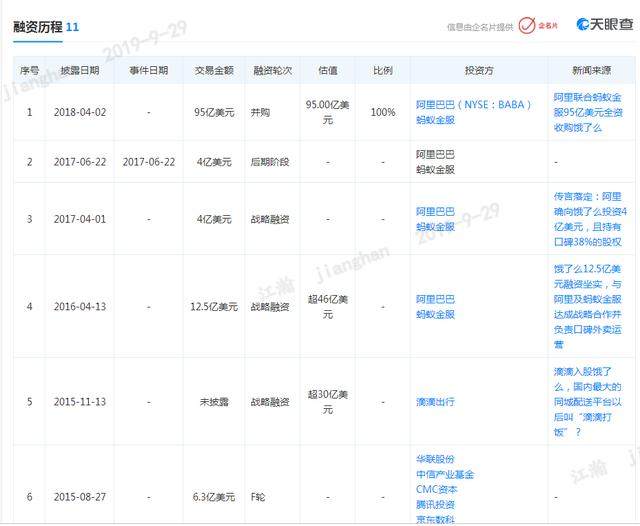This screenshot has width=640, height=526.
Task: Click the 披露日期 column header
Action: pos(80,70)
